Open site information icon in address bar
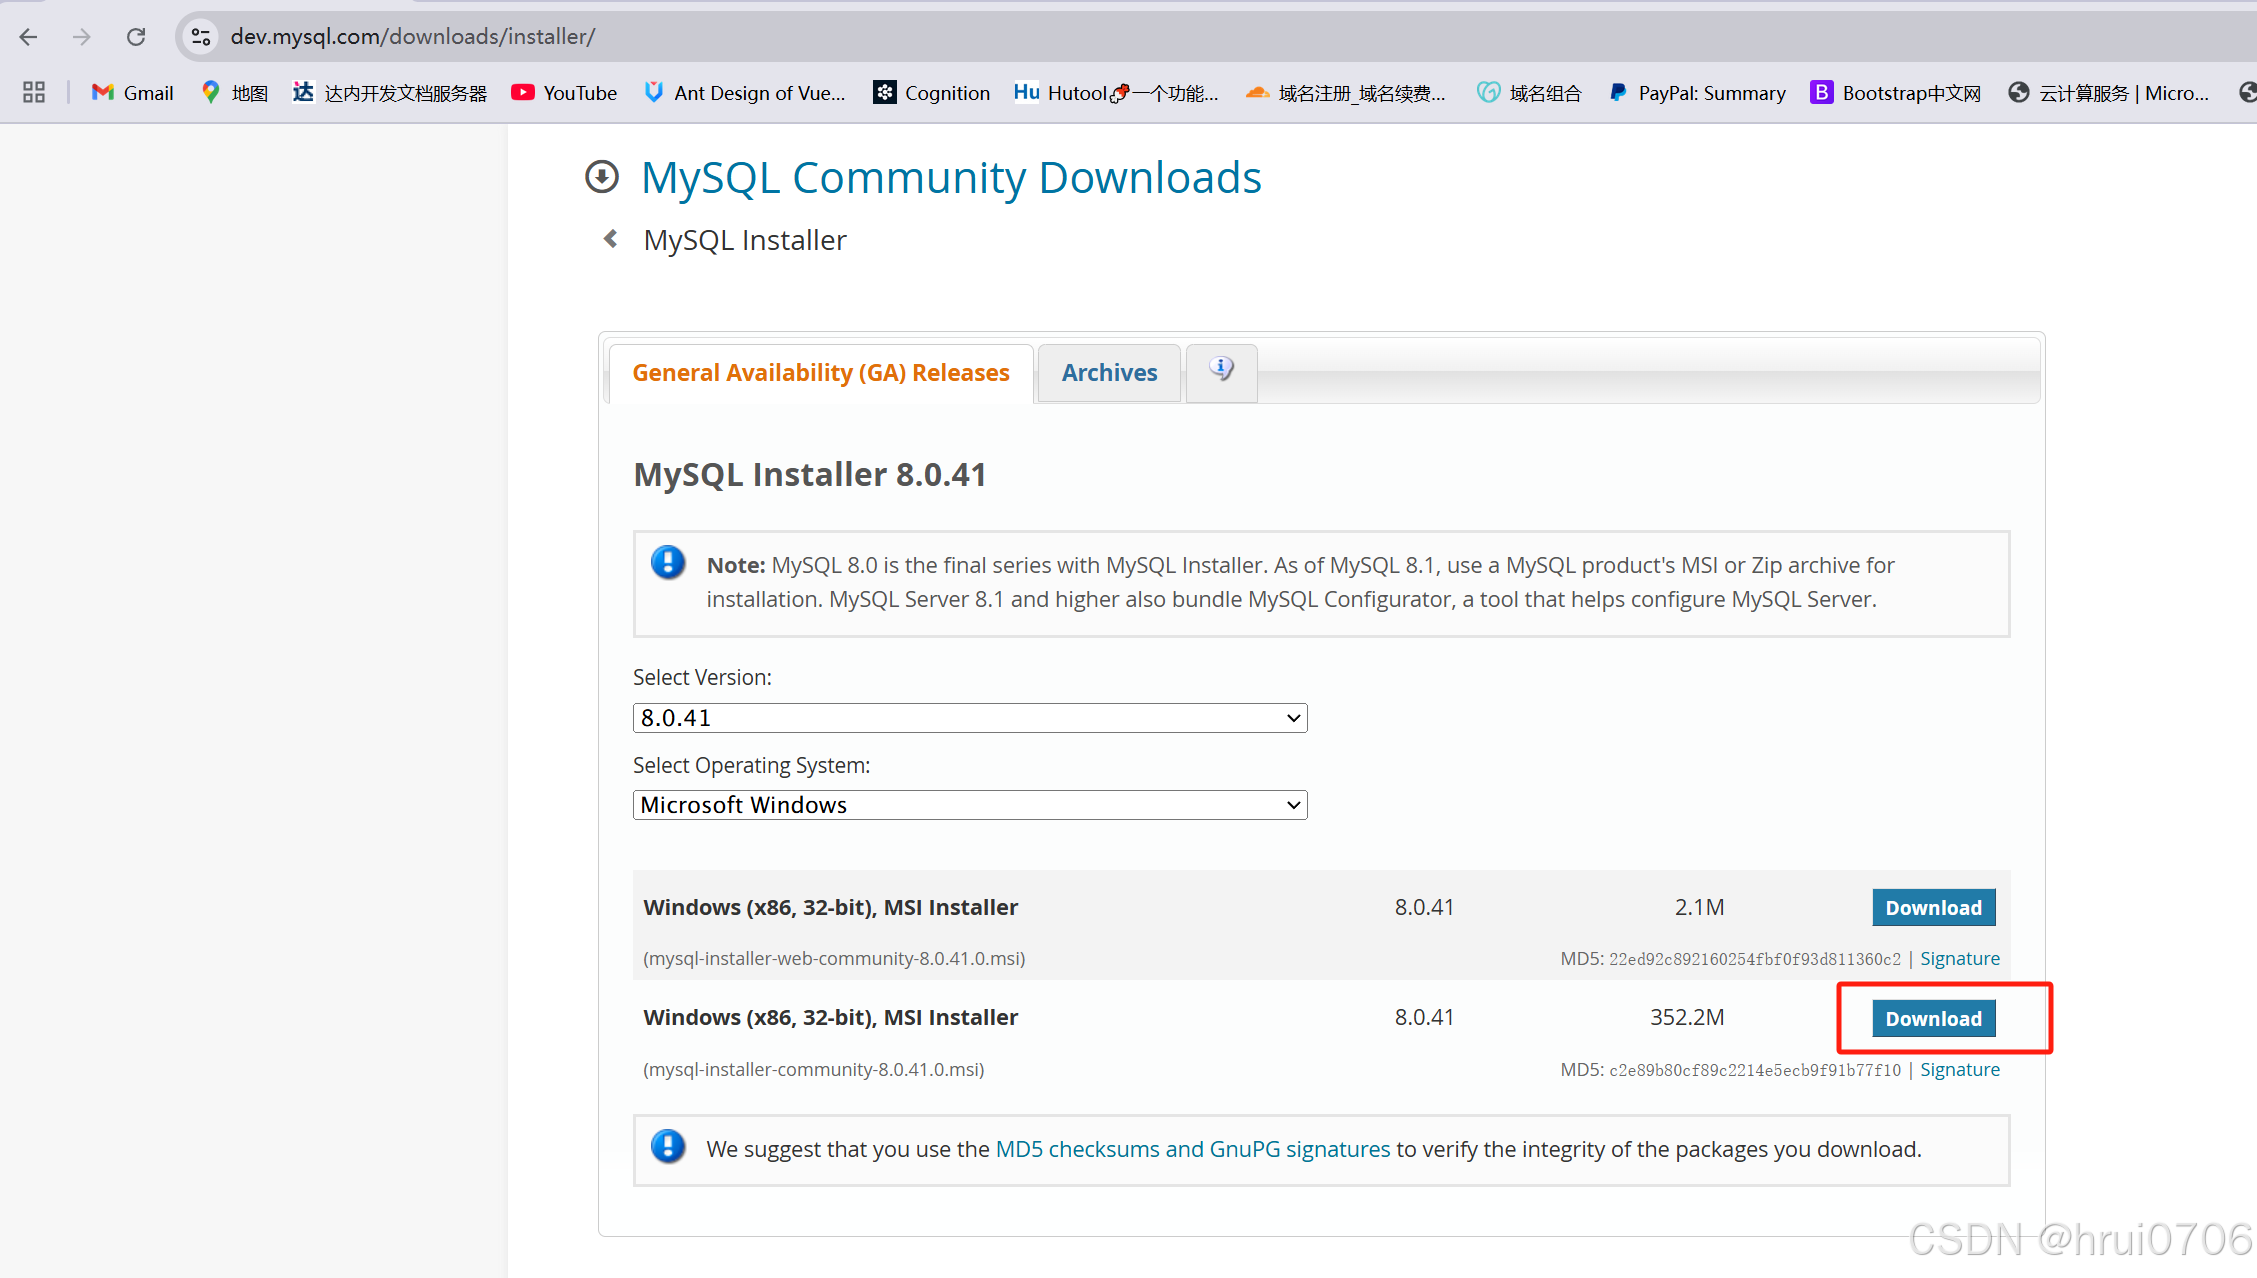Image resolution: width=2257 pixels, height=1278 pixels. (201, 37)
